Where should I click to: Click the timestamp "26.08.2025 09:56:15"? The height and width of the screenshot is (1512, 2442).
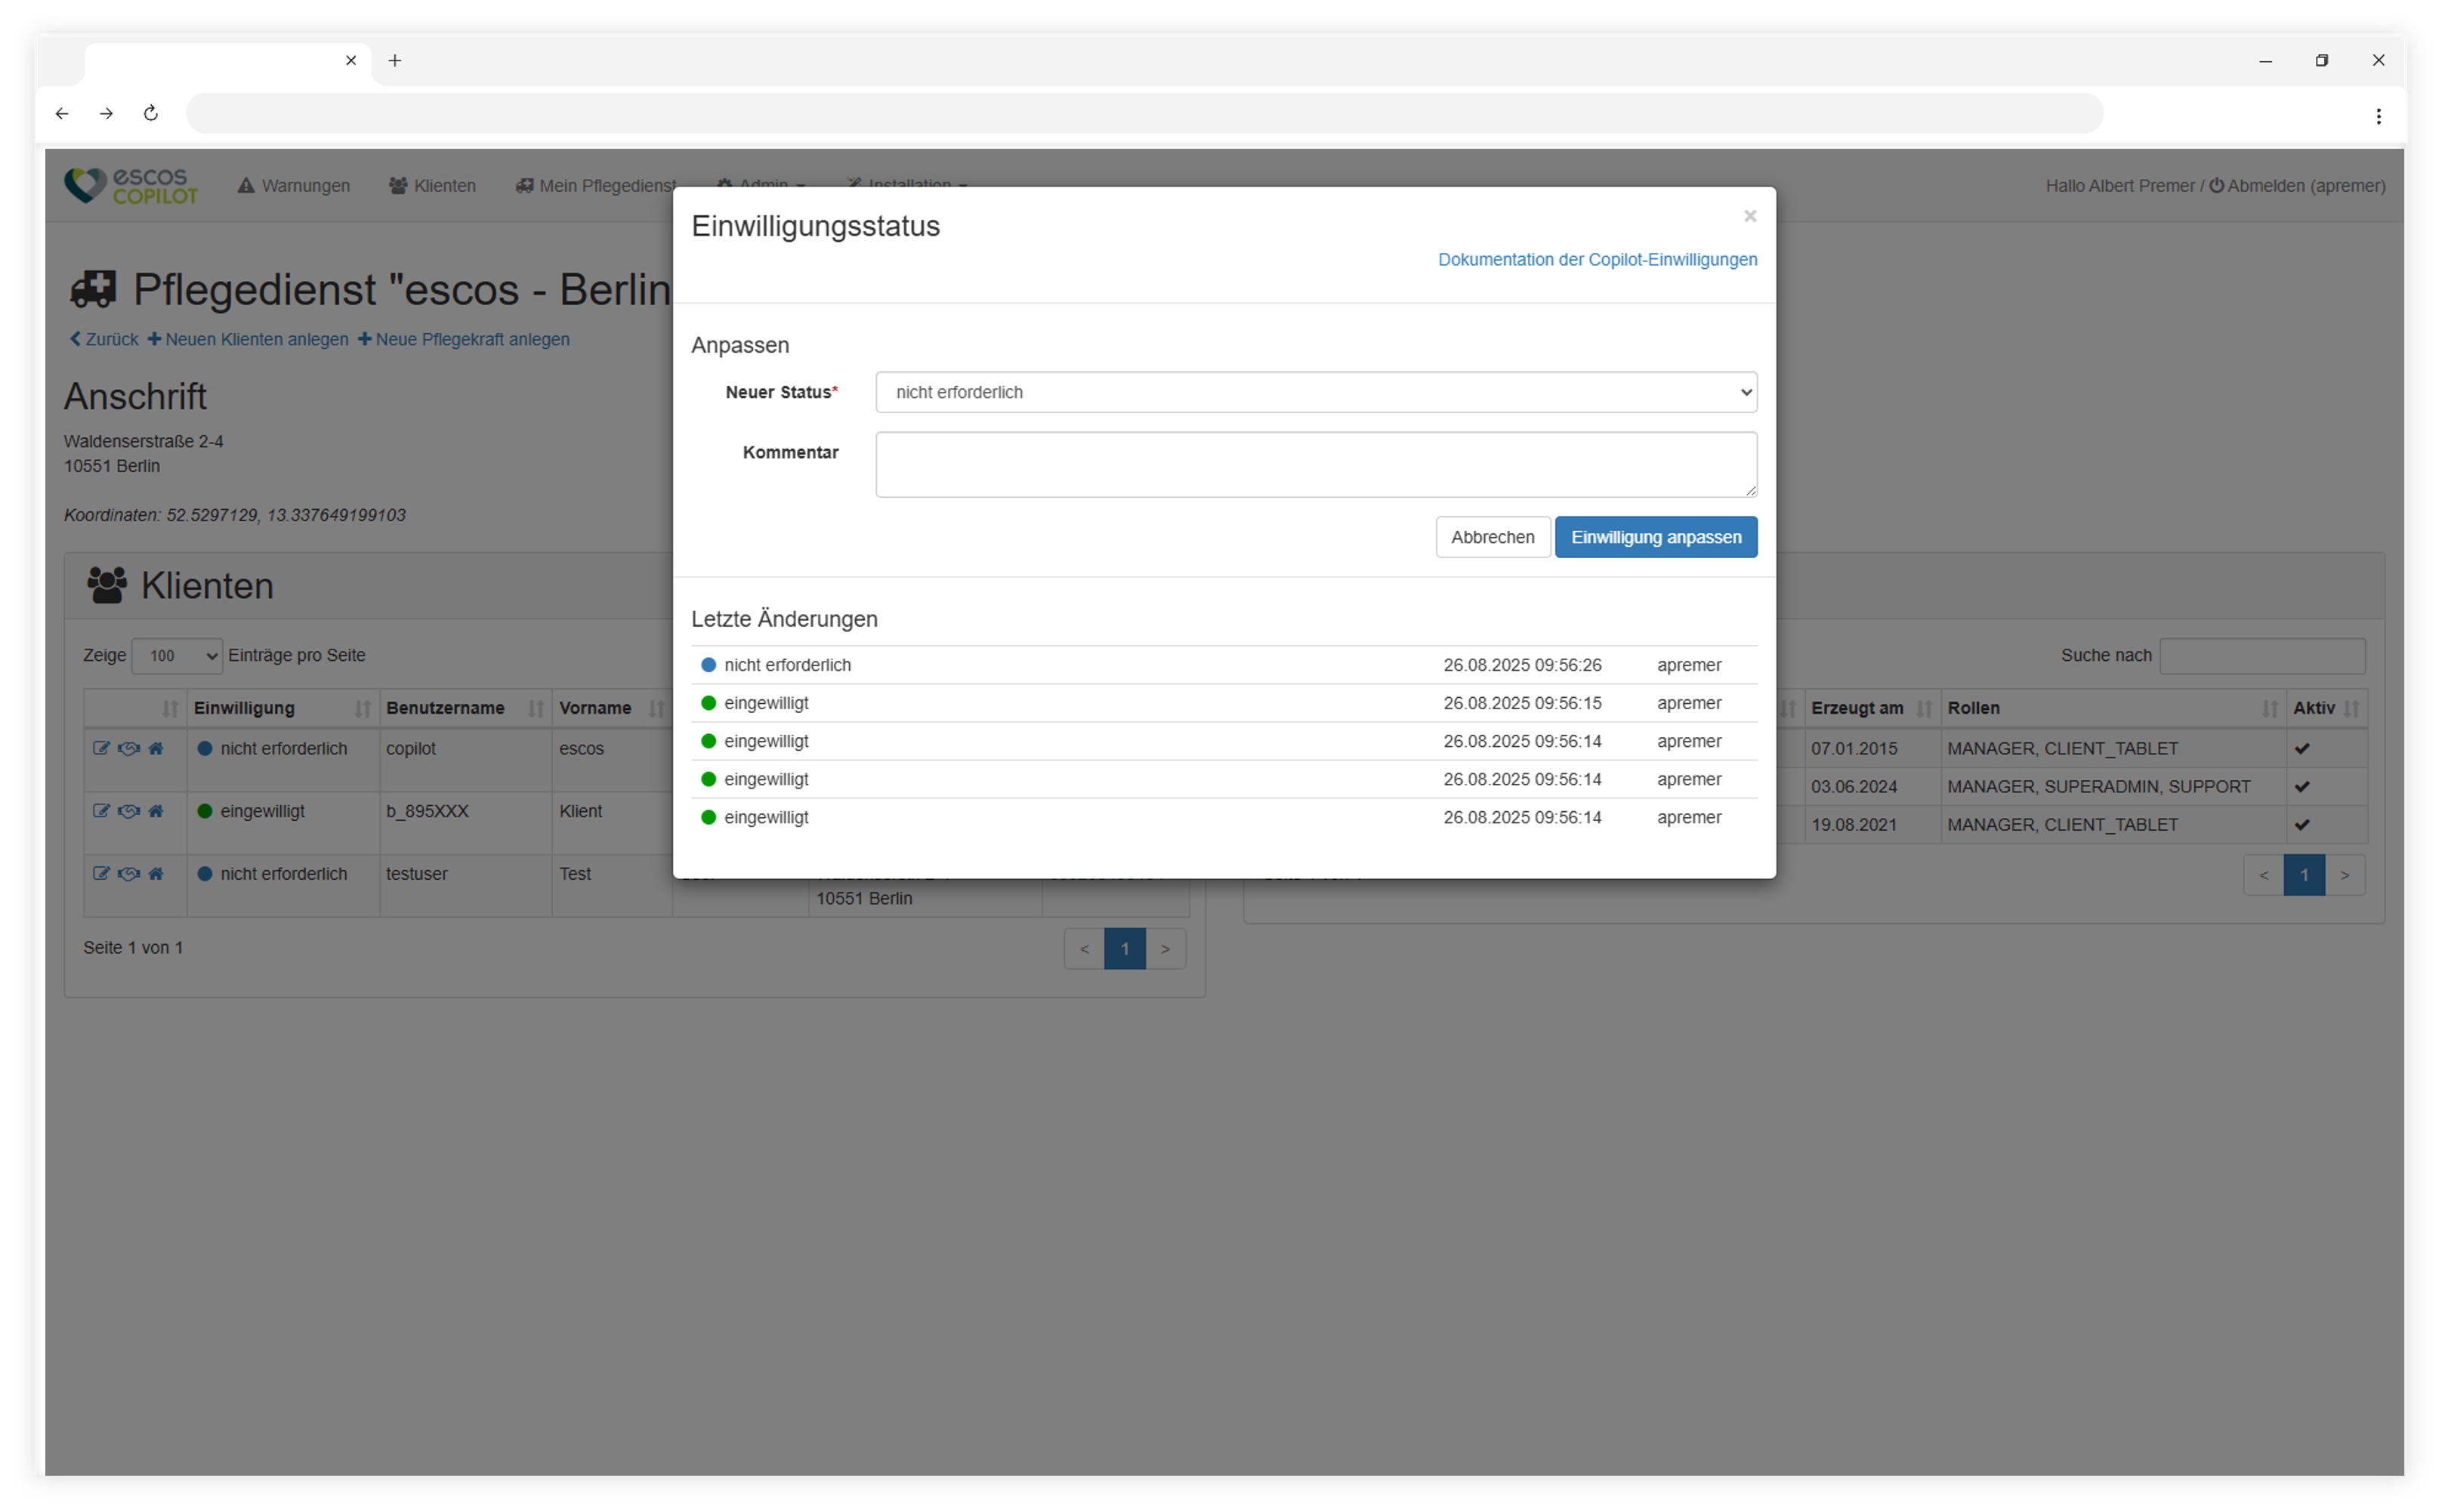(1522, 703)
